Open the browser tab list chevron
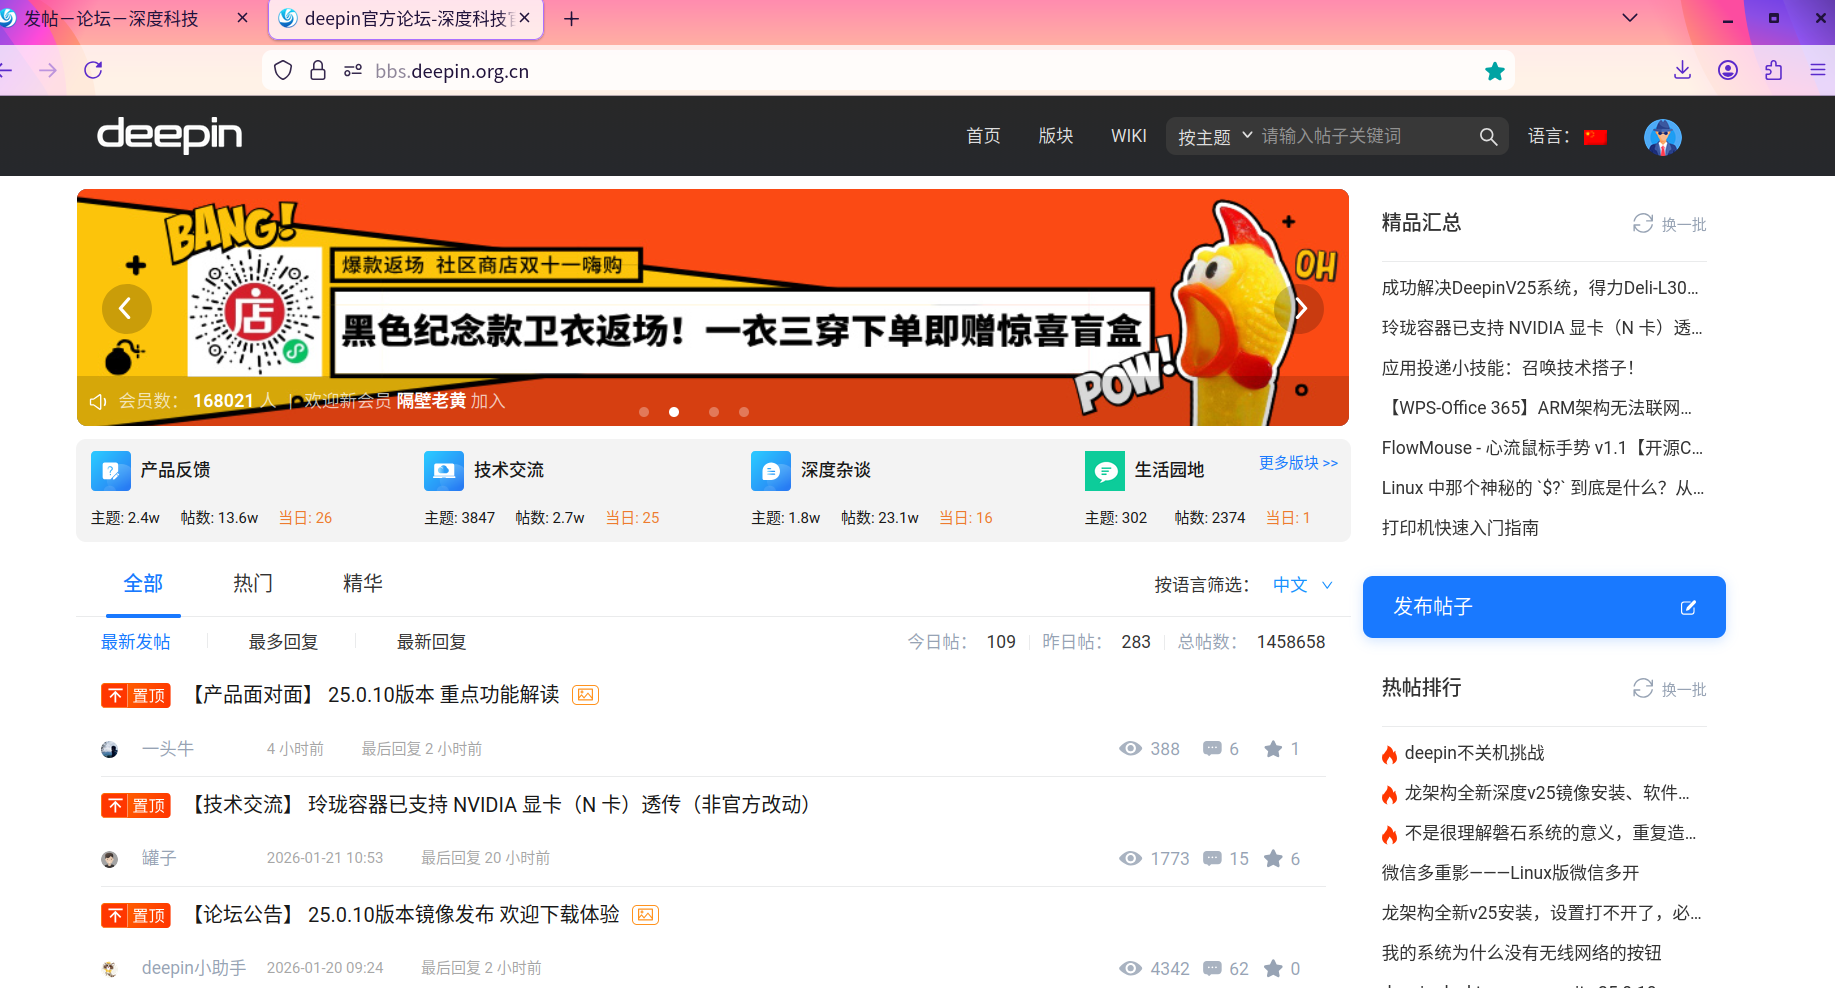 (1629, 17)
